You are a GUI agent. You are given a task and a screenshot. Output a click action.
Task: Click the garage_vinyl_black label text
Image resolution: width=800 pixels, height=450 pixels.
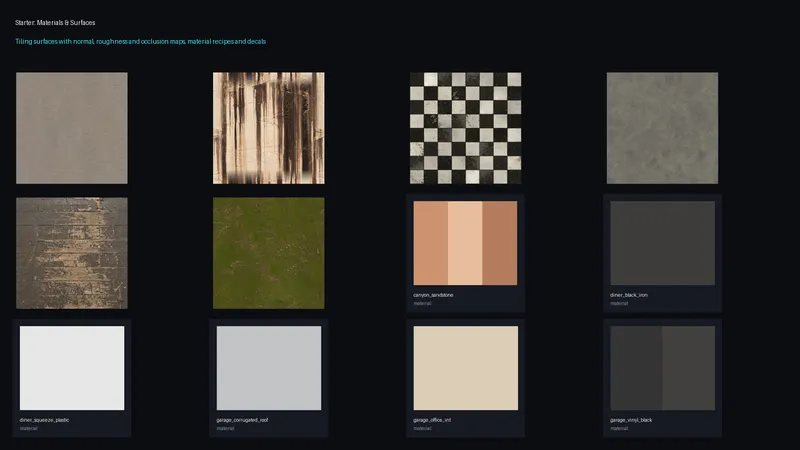pyautogui.click(x=631, y=420)
